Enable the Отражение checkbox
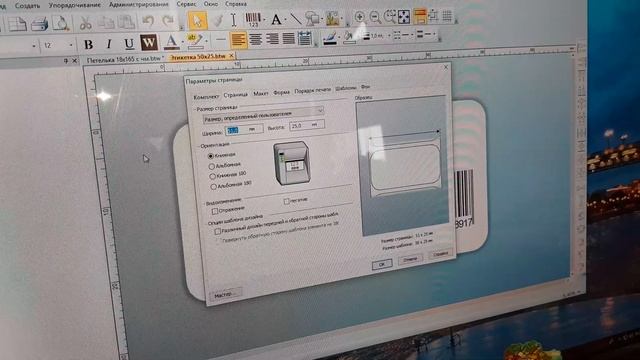The height and width of the screenshot is (360, 640). (215, 211)
